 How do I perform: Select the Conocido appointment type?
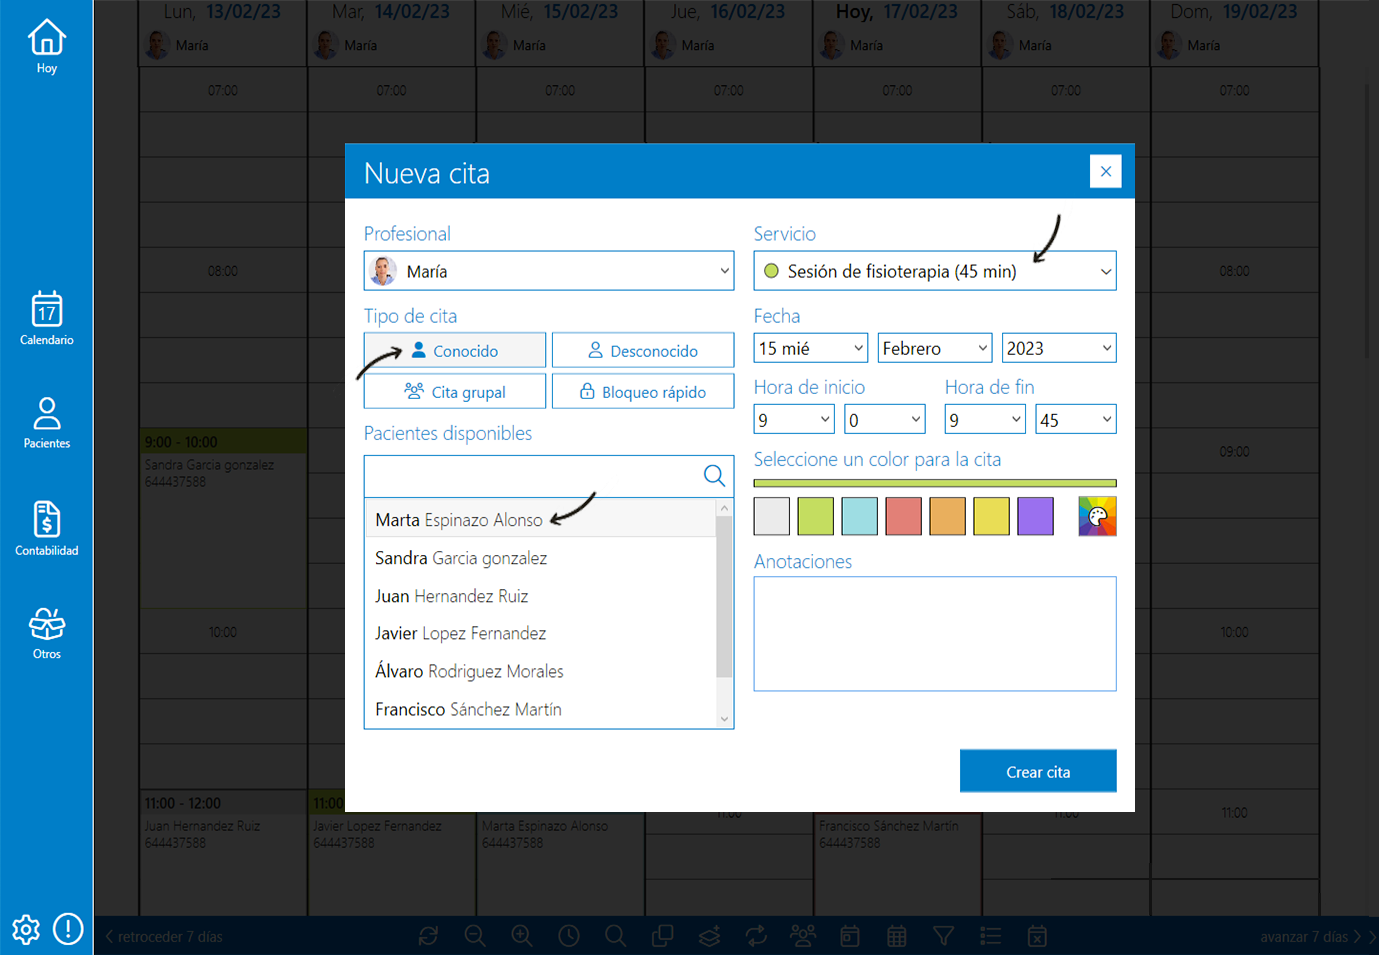pyautogui.click(x=454, y=350)
